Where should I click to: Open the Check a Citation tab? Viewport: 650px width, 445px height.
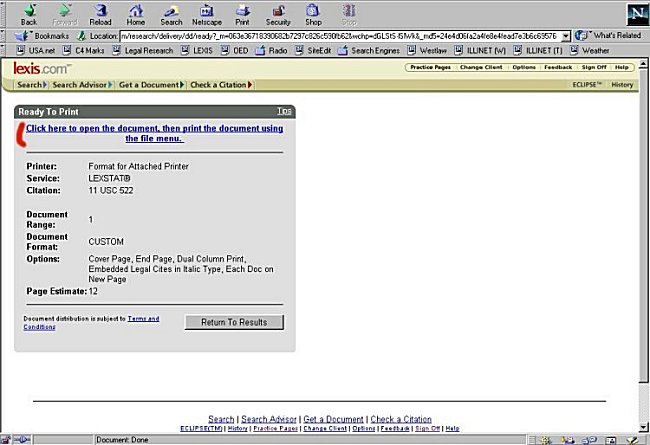point(221,85)
